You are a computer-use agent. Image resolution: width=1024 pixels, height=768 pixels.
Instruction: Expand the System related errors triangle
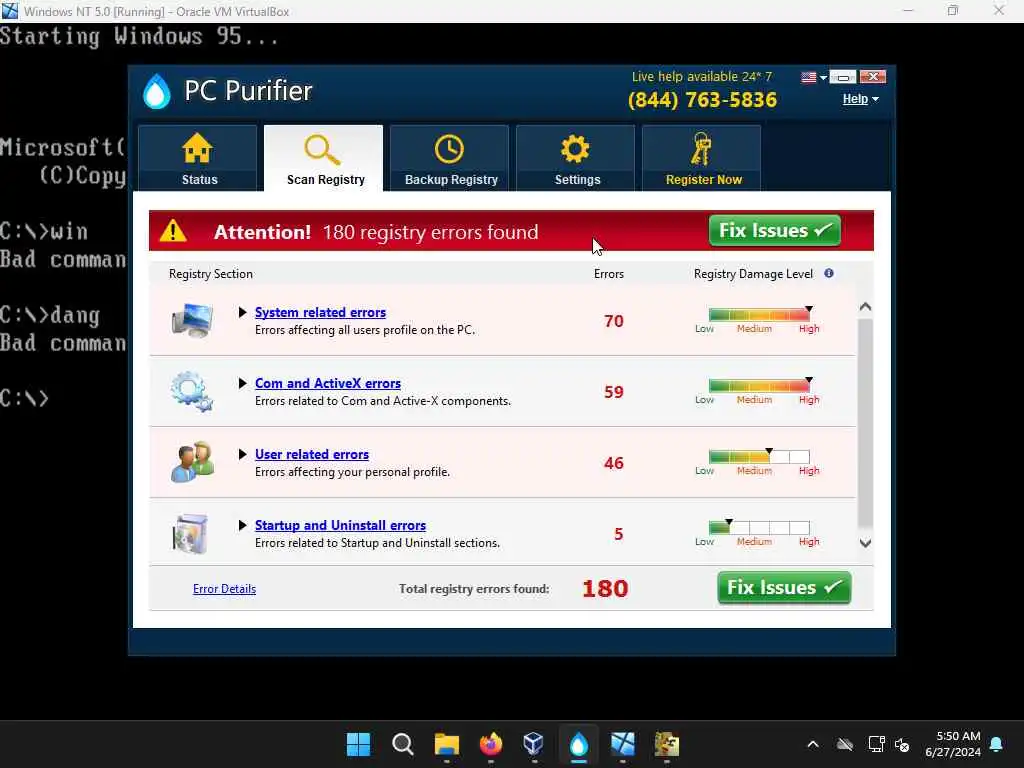tap(242, 313)
